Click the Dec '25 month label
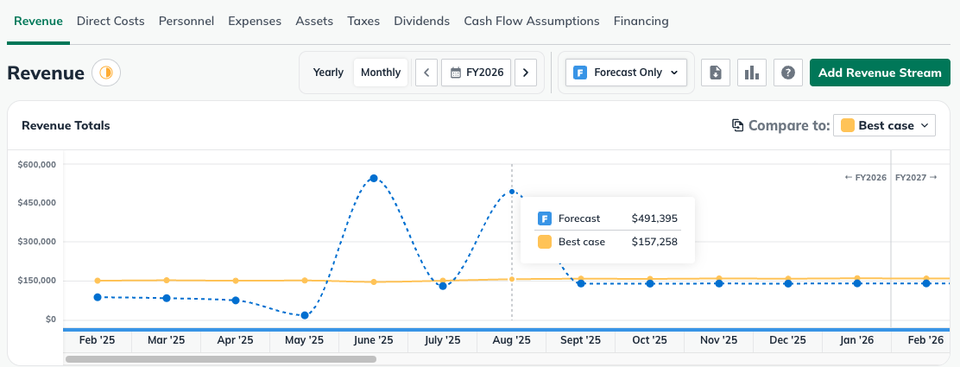Screen dimensions: 960x367 pos(788,340)
